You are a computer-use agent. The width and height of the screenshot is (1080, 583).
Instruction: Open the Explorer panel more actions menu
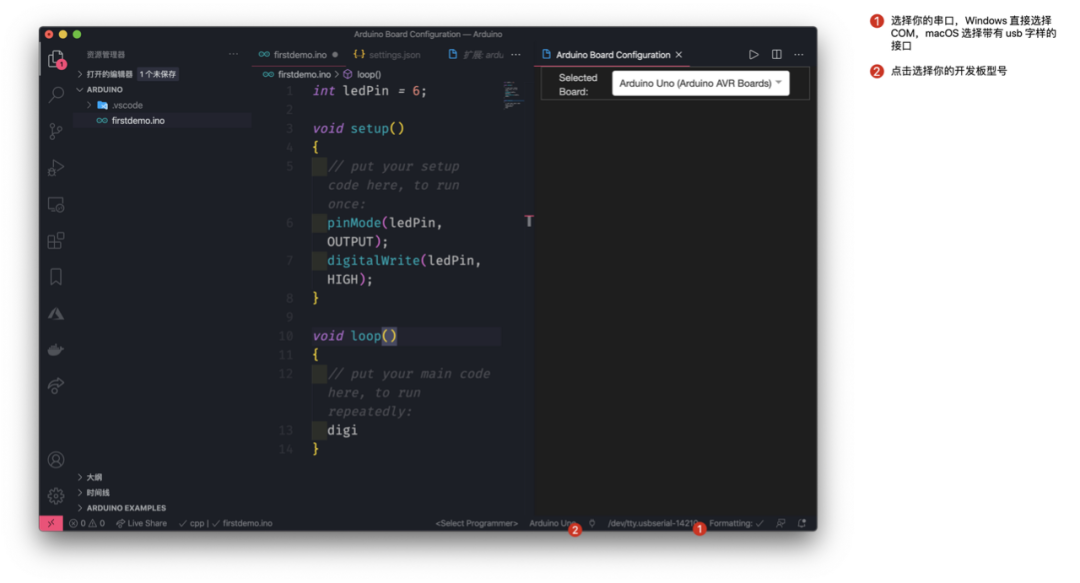click(233, 54)
